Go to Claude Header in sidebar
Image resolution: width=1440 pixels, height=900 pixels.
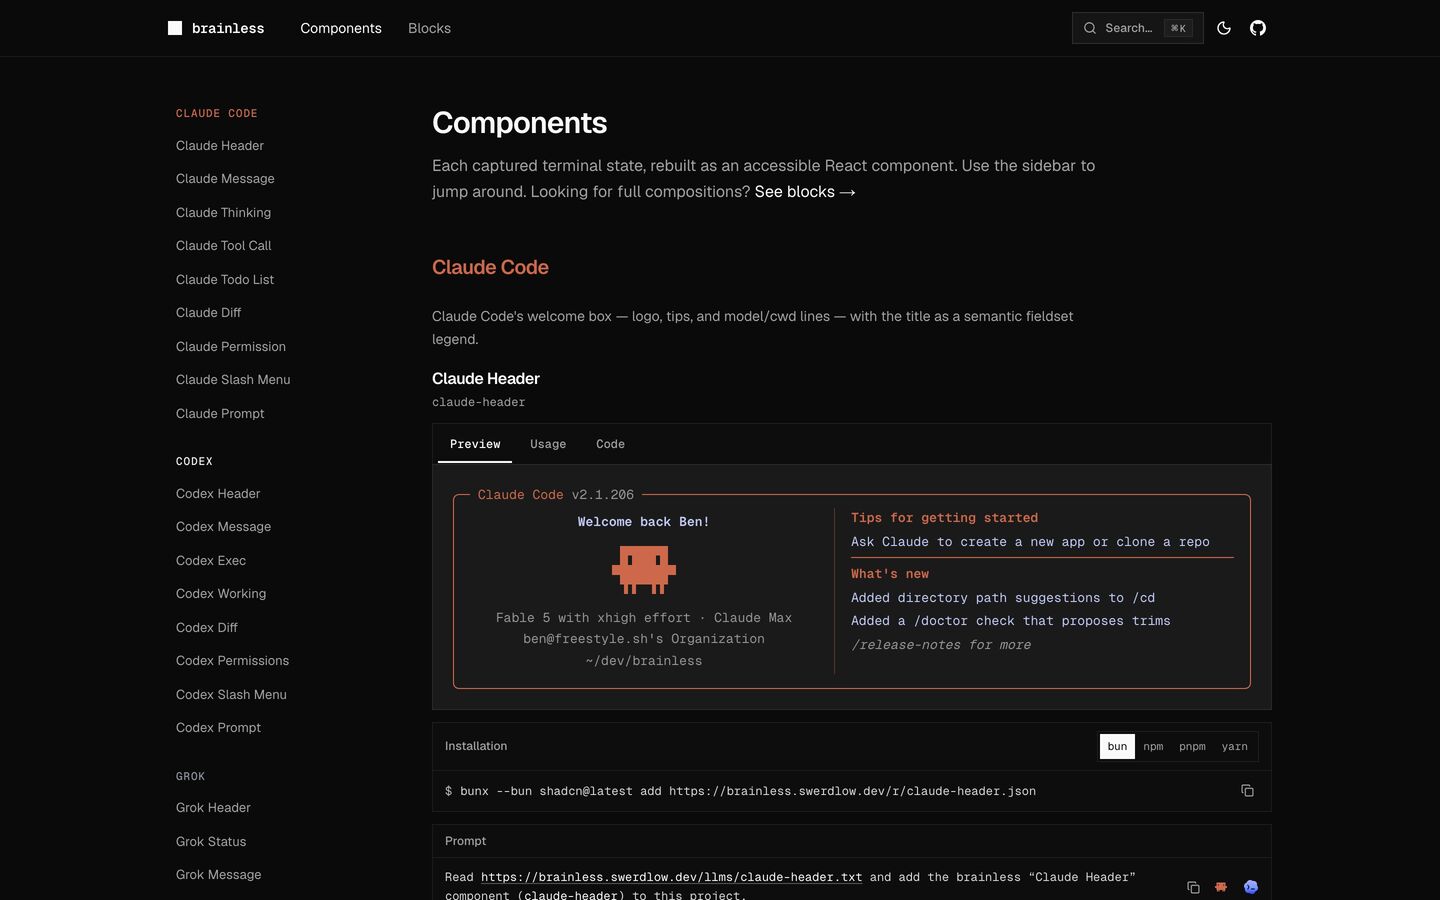point(220,145)
